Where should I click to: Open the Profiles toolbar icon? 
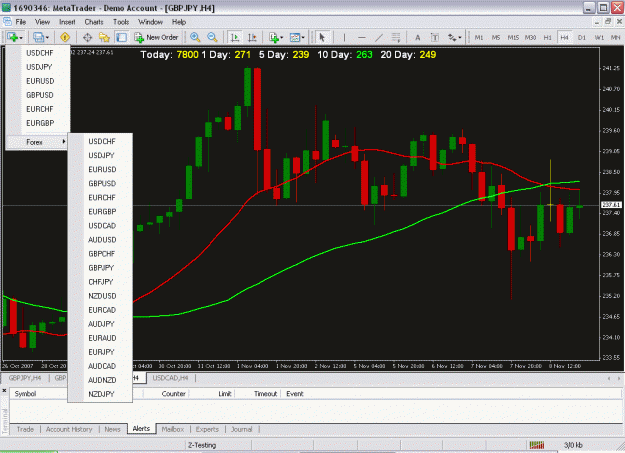pos(38,37)
